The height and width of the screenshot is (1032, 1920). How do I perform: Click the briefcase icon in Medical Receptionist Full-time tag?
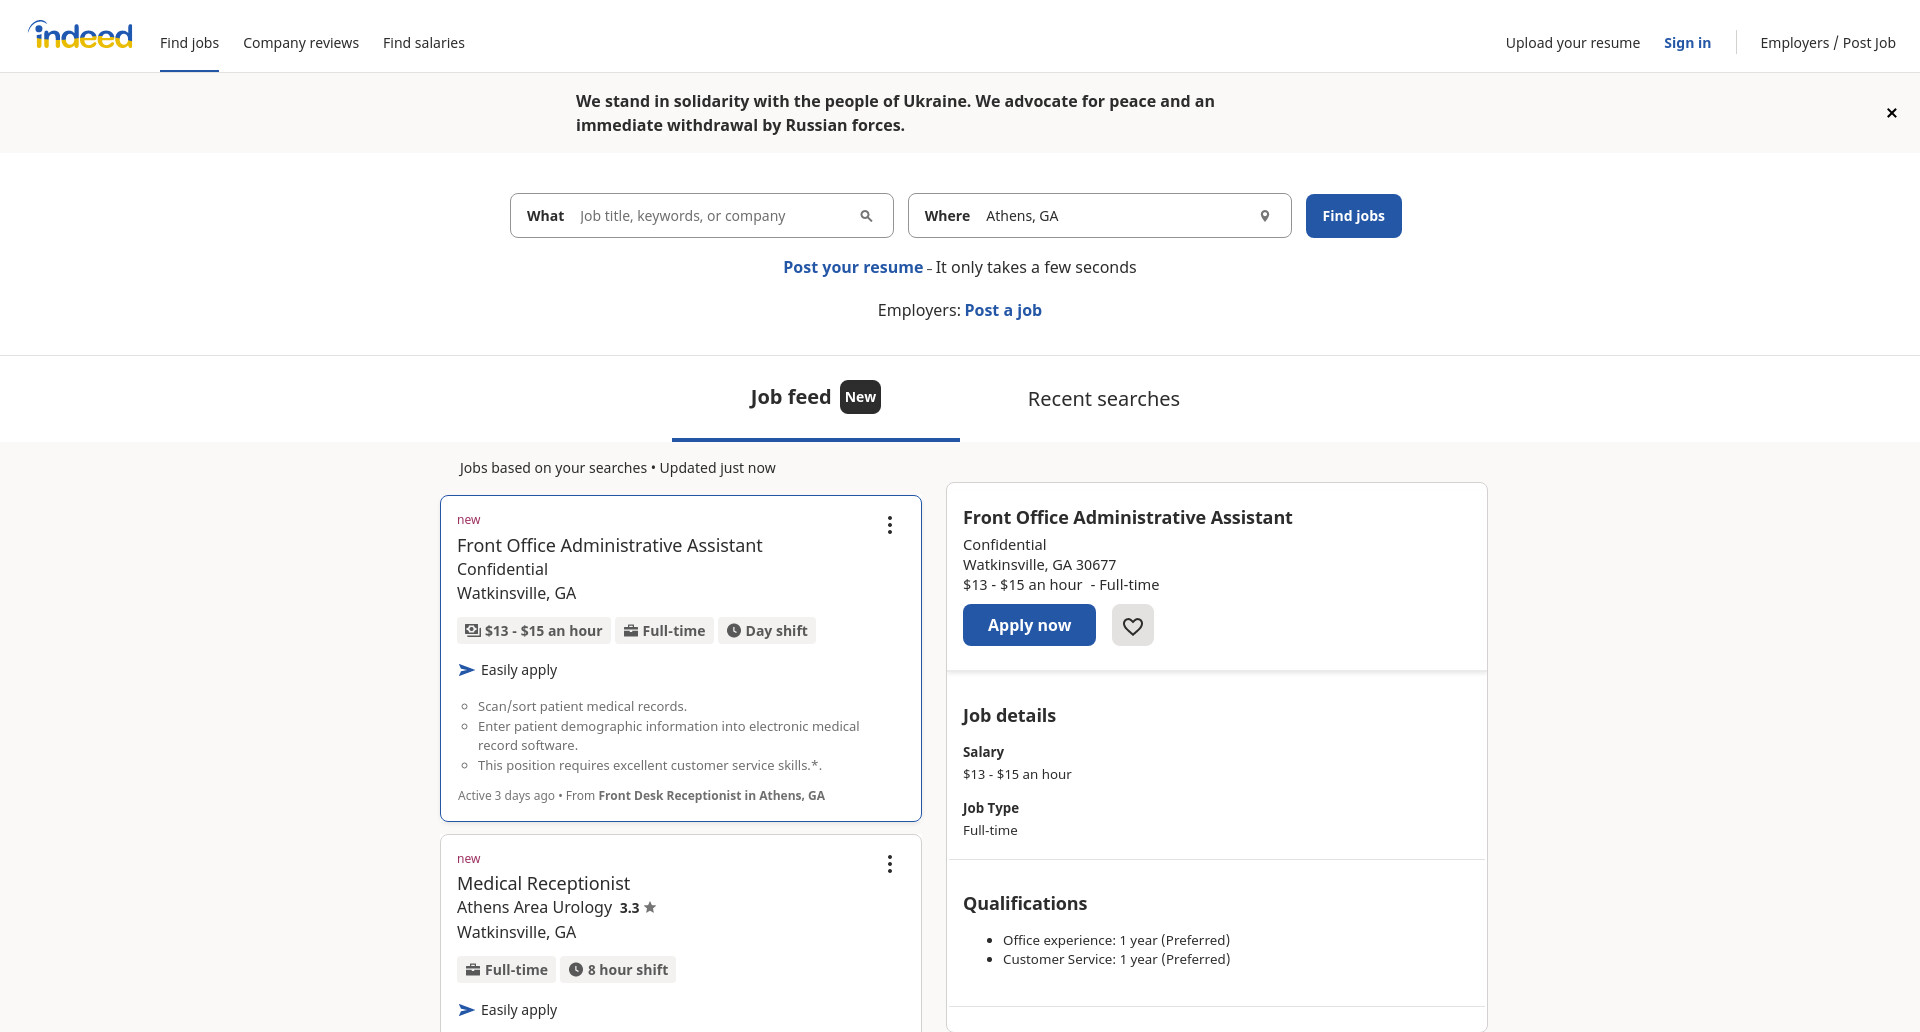(473, 970)
